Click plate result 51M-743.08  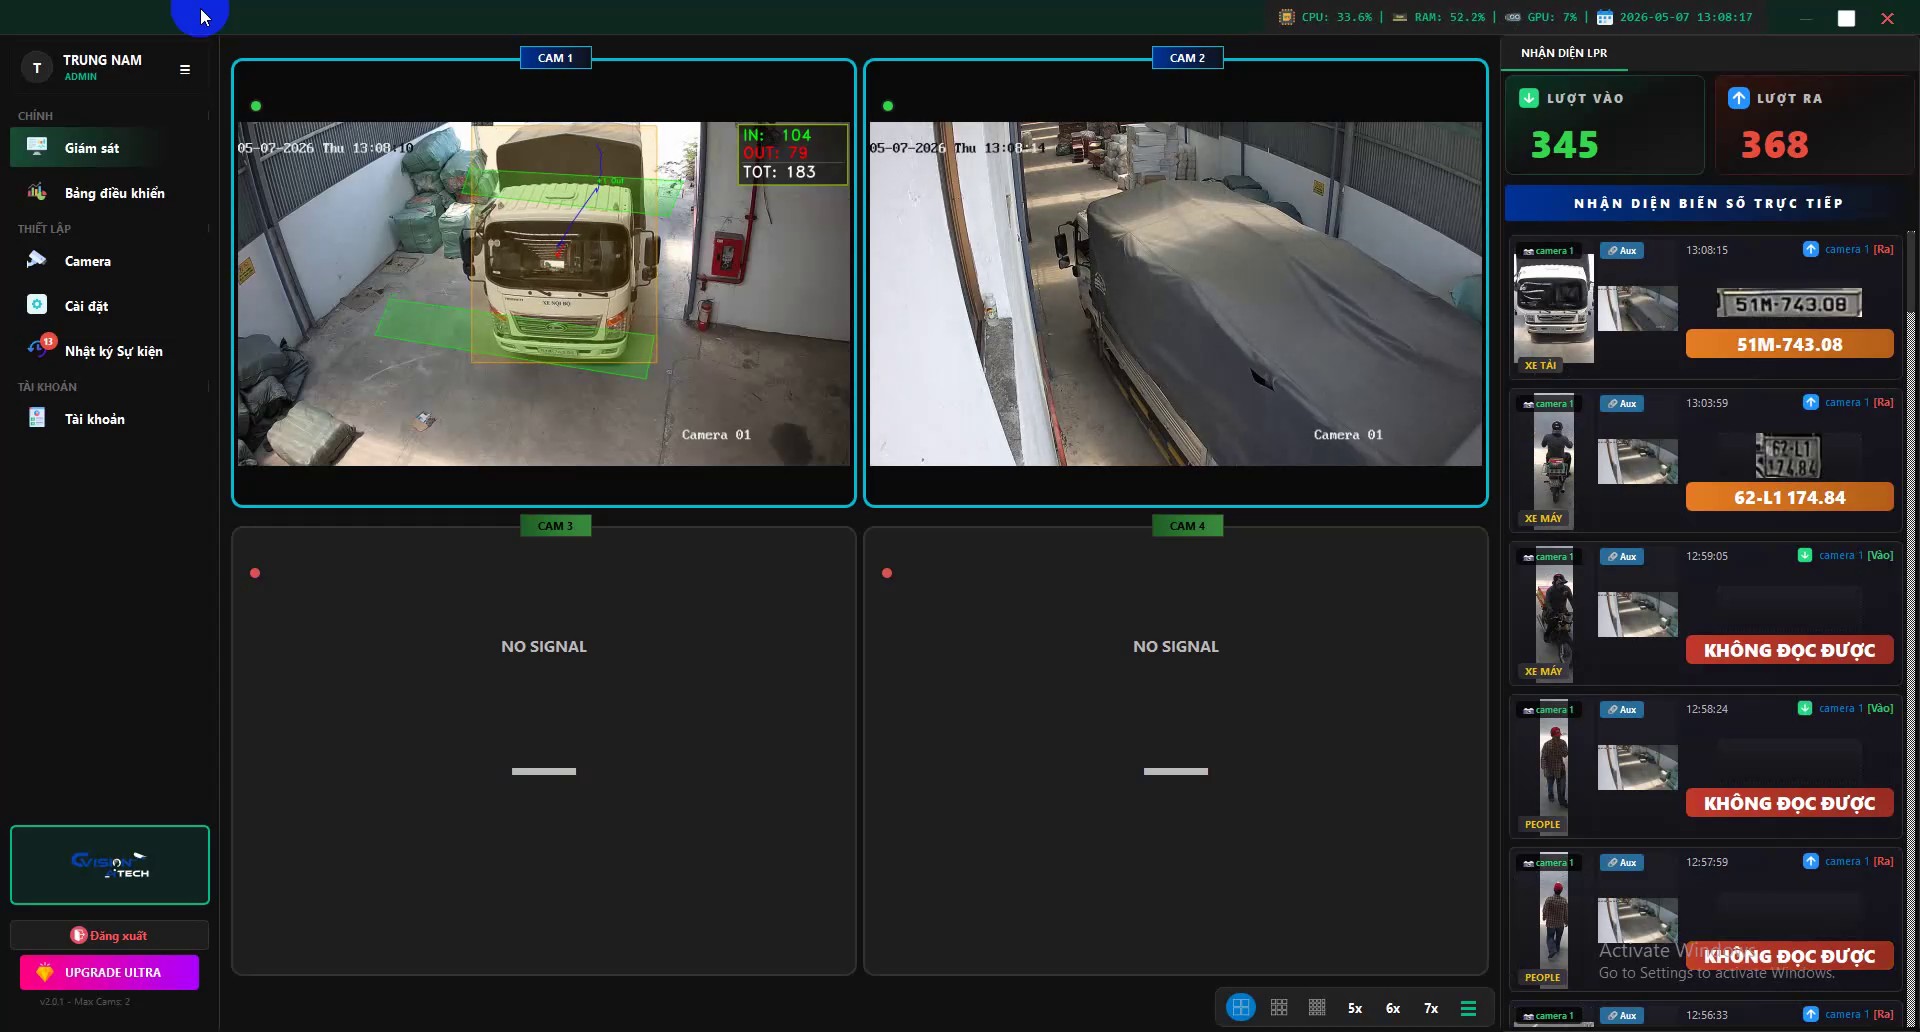pyautogui.click(x=1789, y=344)
